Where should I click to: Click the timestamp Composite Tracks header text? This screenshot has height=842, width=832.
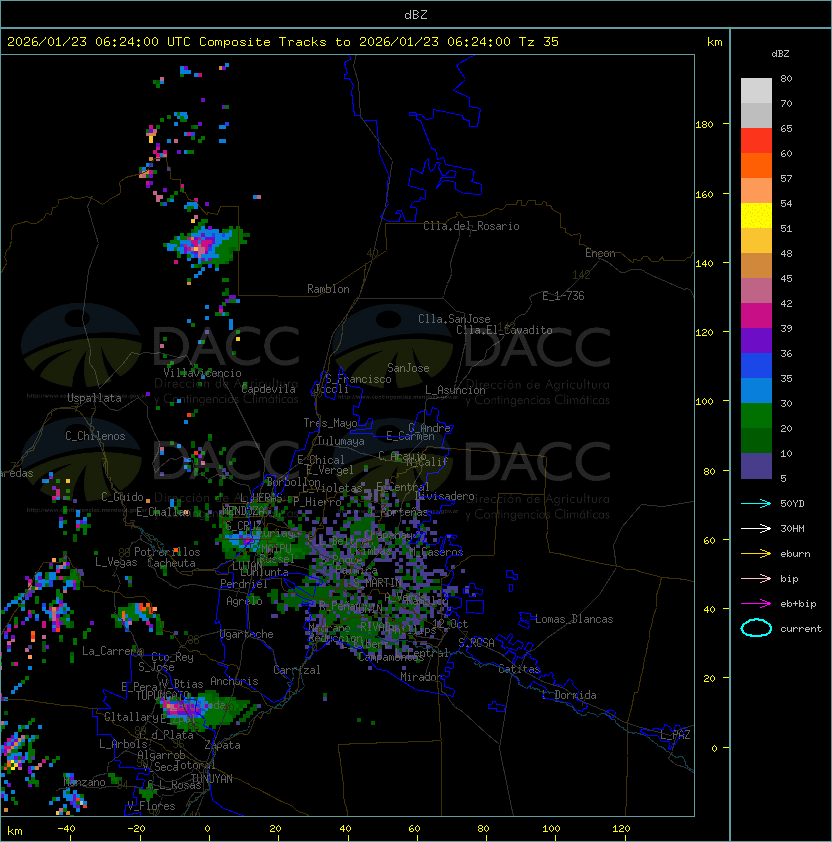283,42
